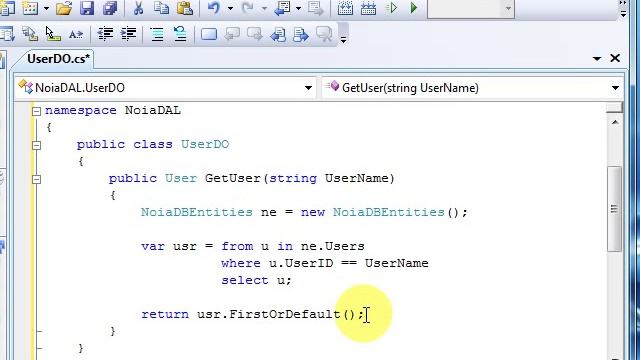Collapse the GetUser method region
Image resolution: width=640 pixels, height=360 pixels.
[x=36, y=179]
